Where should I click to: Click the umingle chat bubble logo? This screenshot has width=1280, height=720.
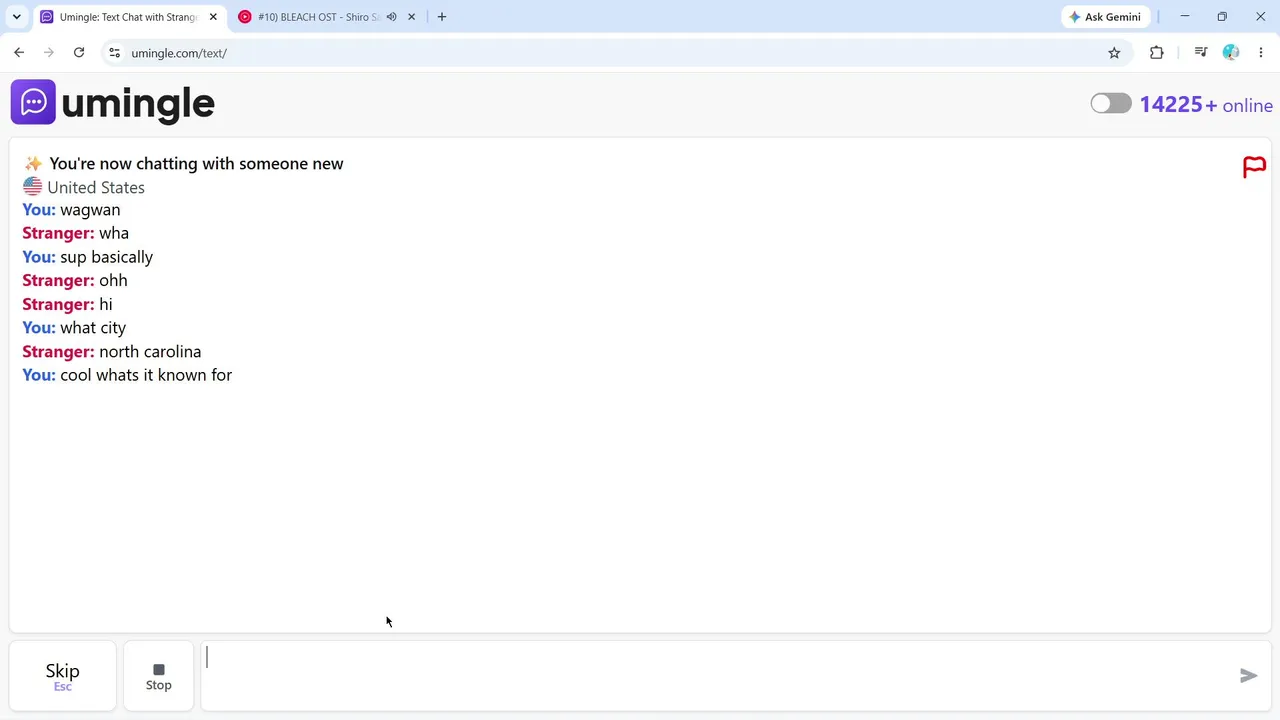tap(33, 102)
